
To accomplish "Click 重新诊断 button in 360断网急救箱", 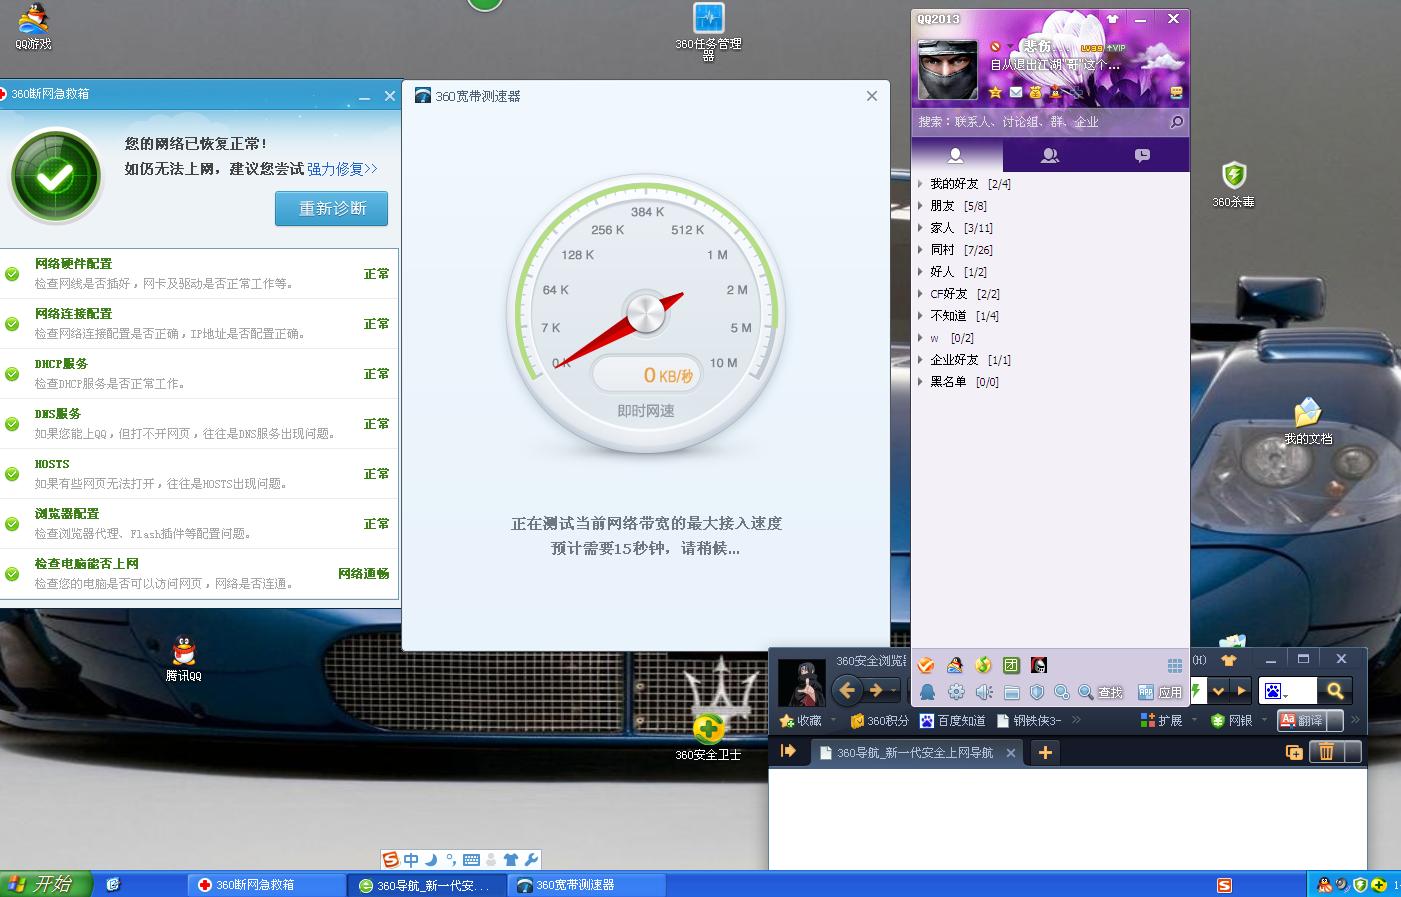I will 331,208.
